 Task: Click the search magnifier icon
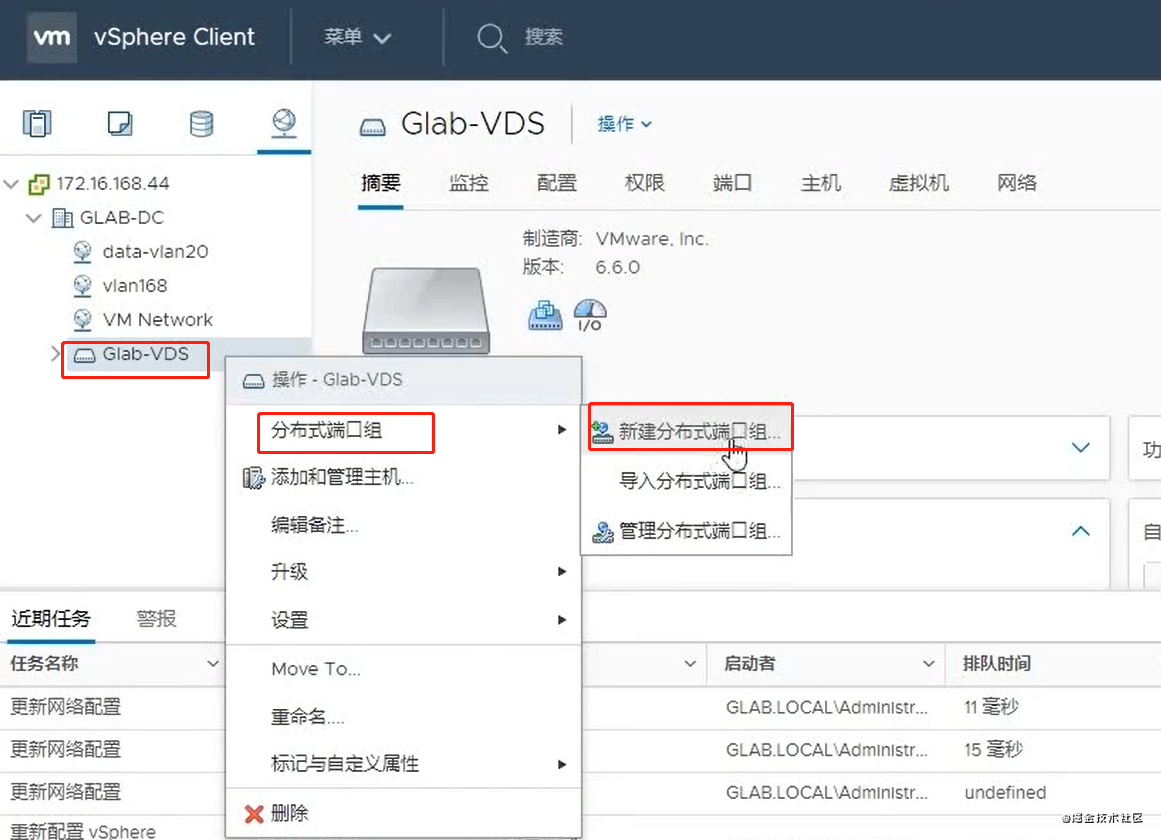pyautogui.click(x=492, y=37)
